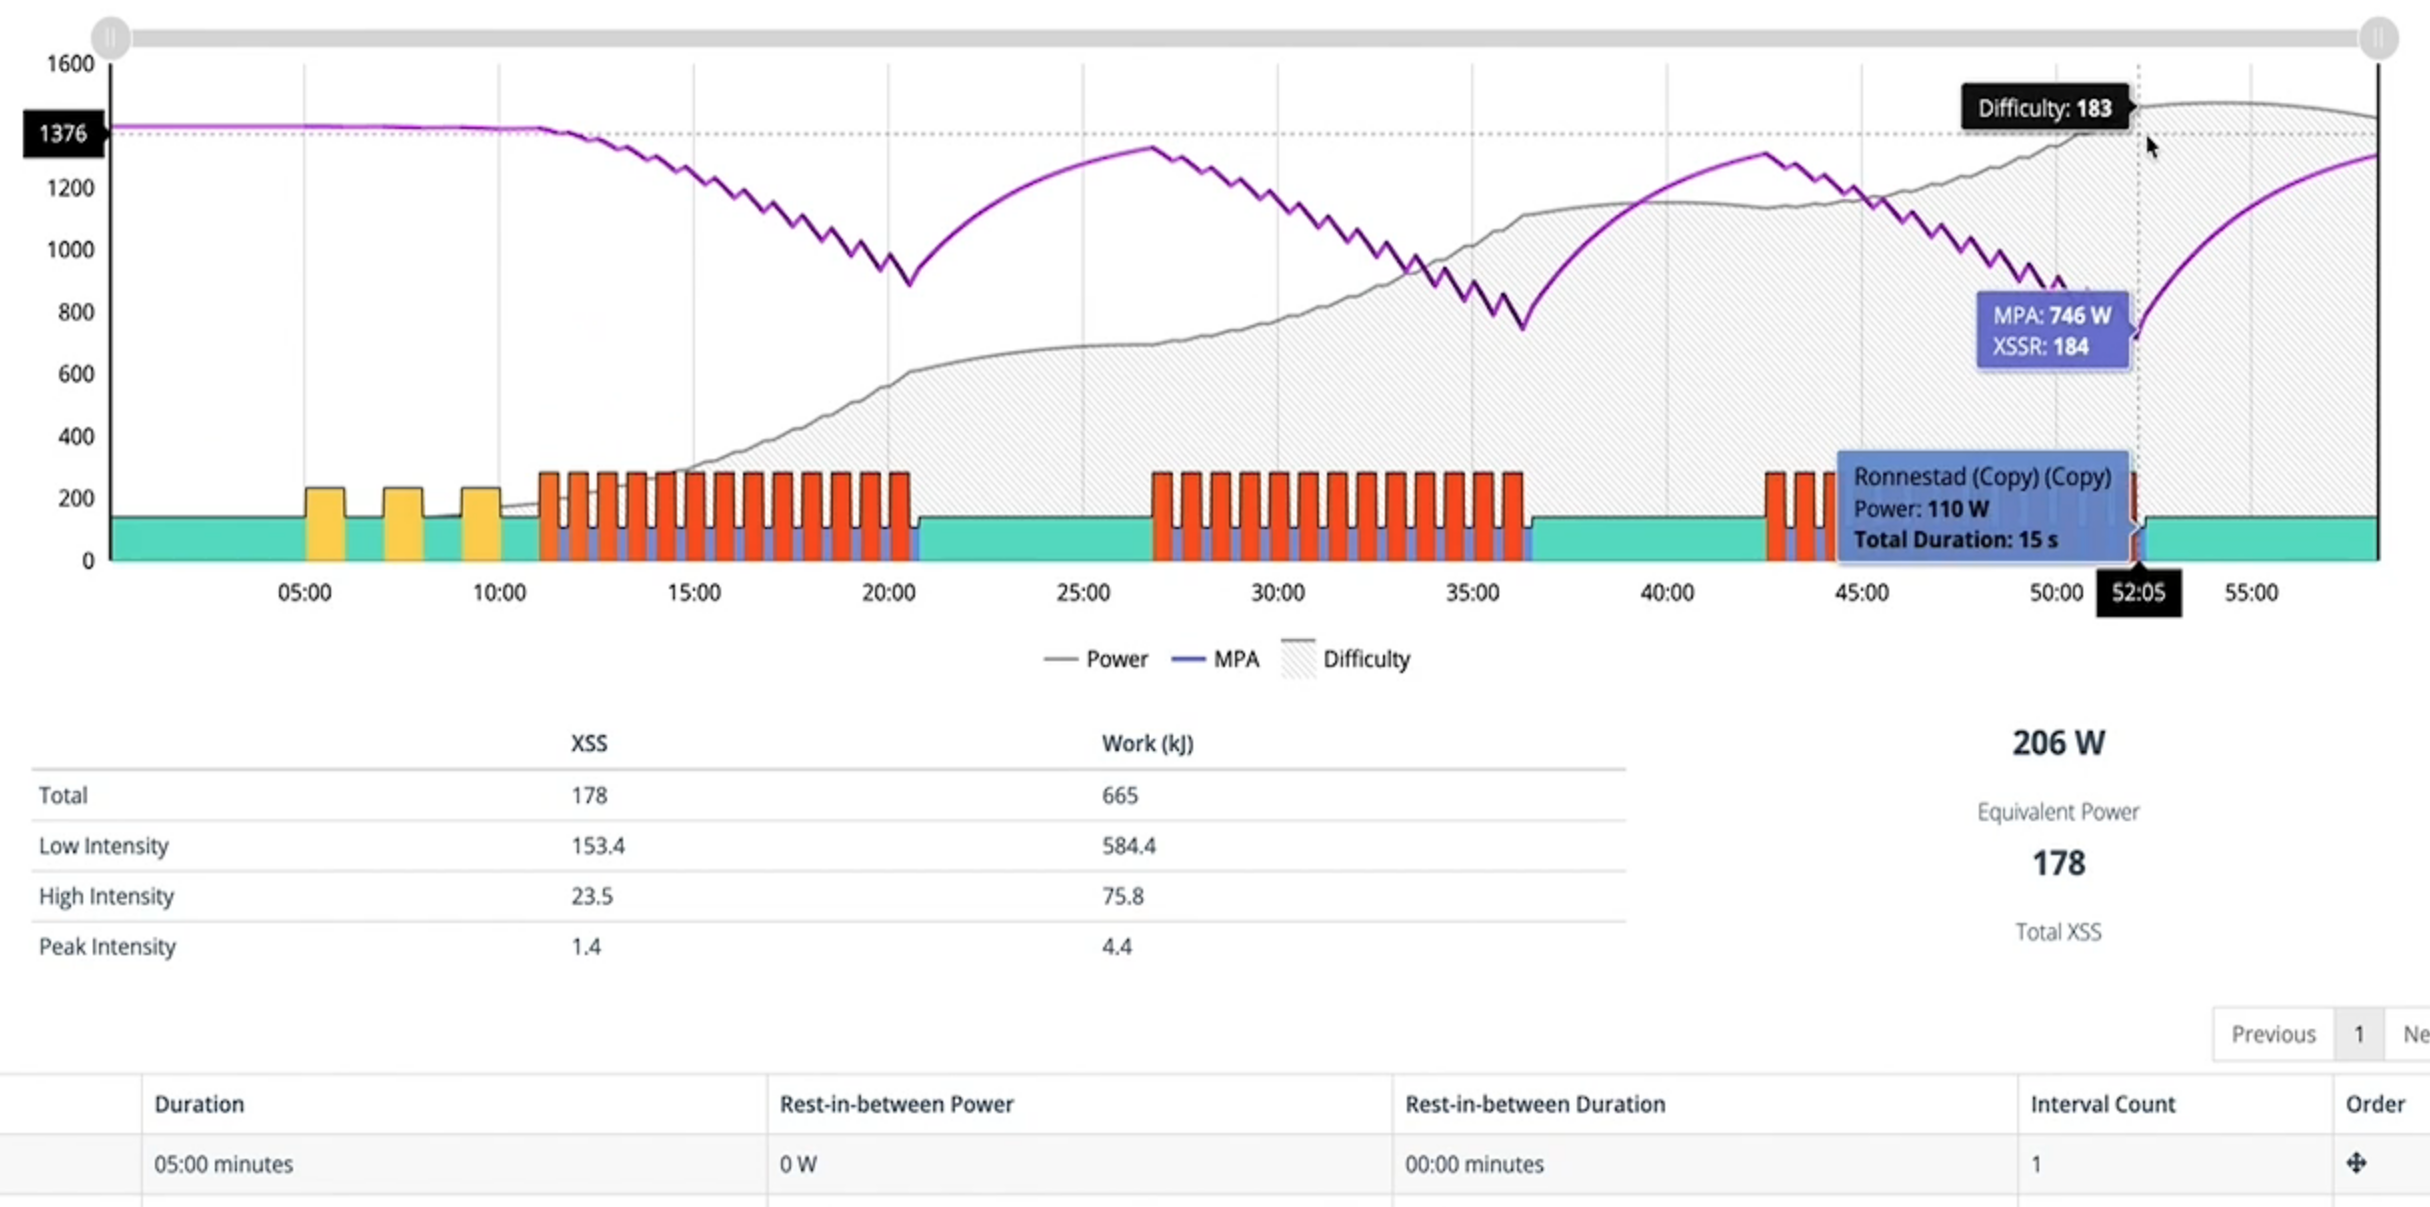2430x1207 pixels.
Task: Select the '0 W' Rest-in-between Power cell
Action: (x=797, y=1163)
